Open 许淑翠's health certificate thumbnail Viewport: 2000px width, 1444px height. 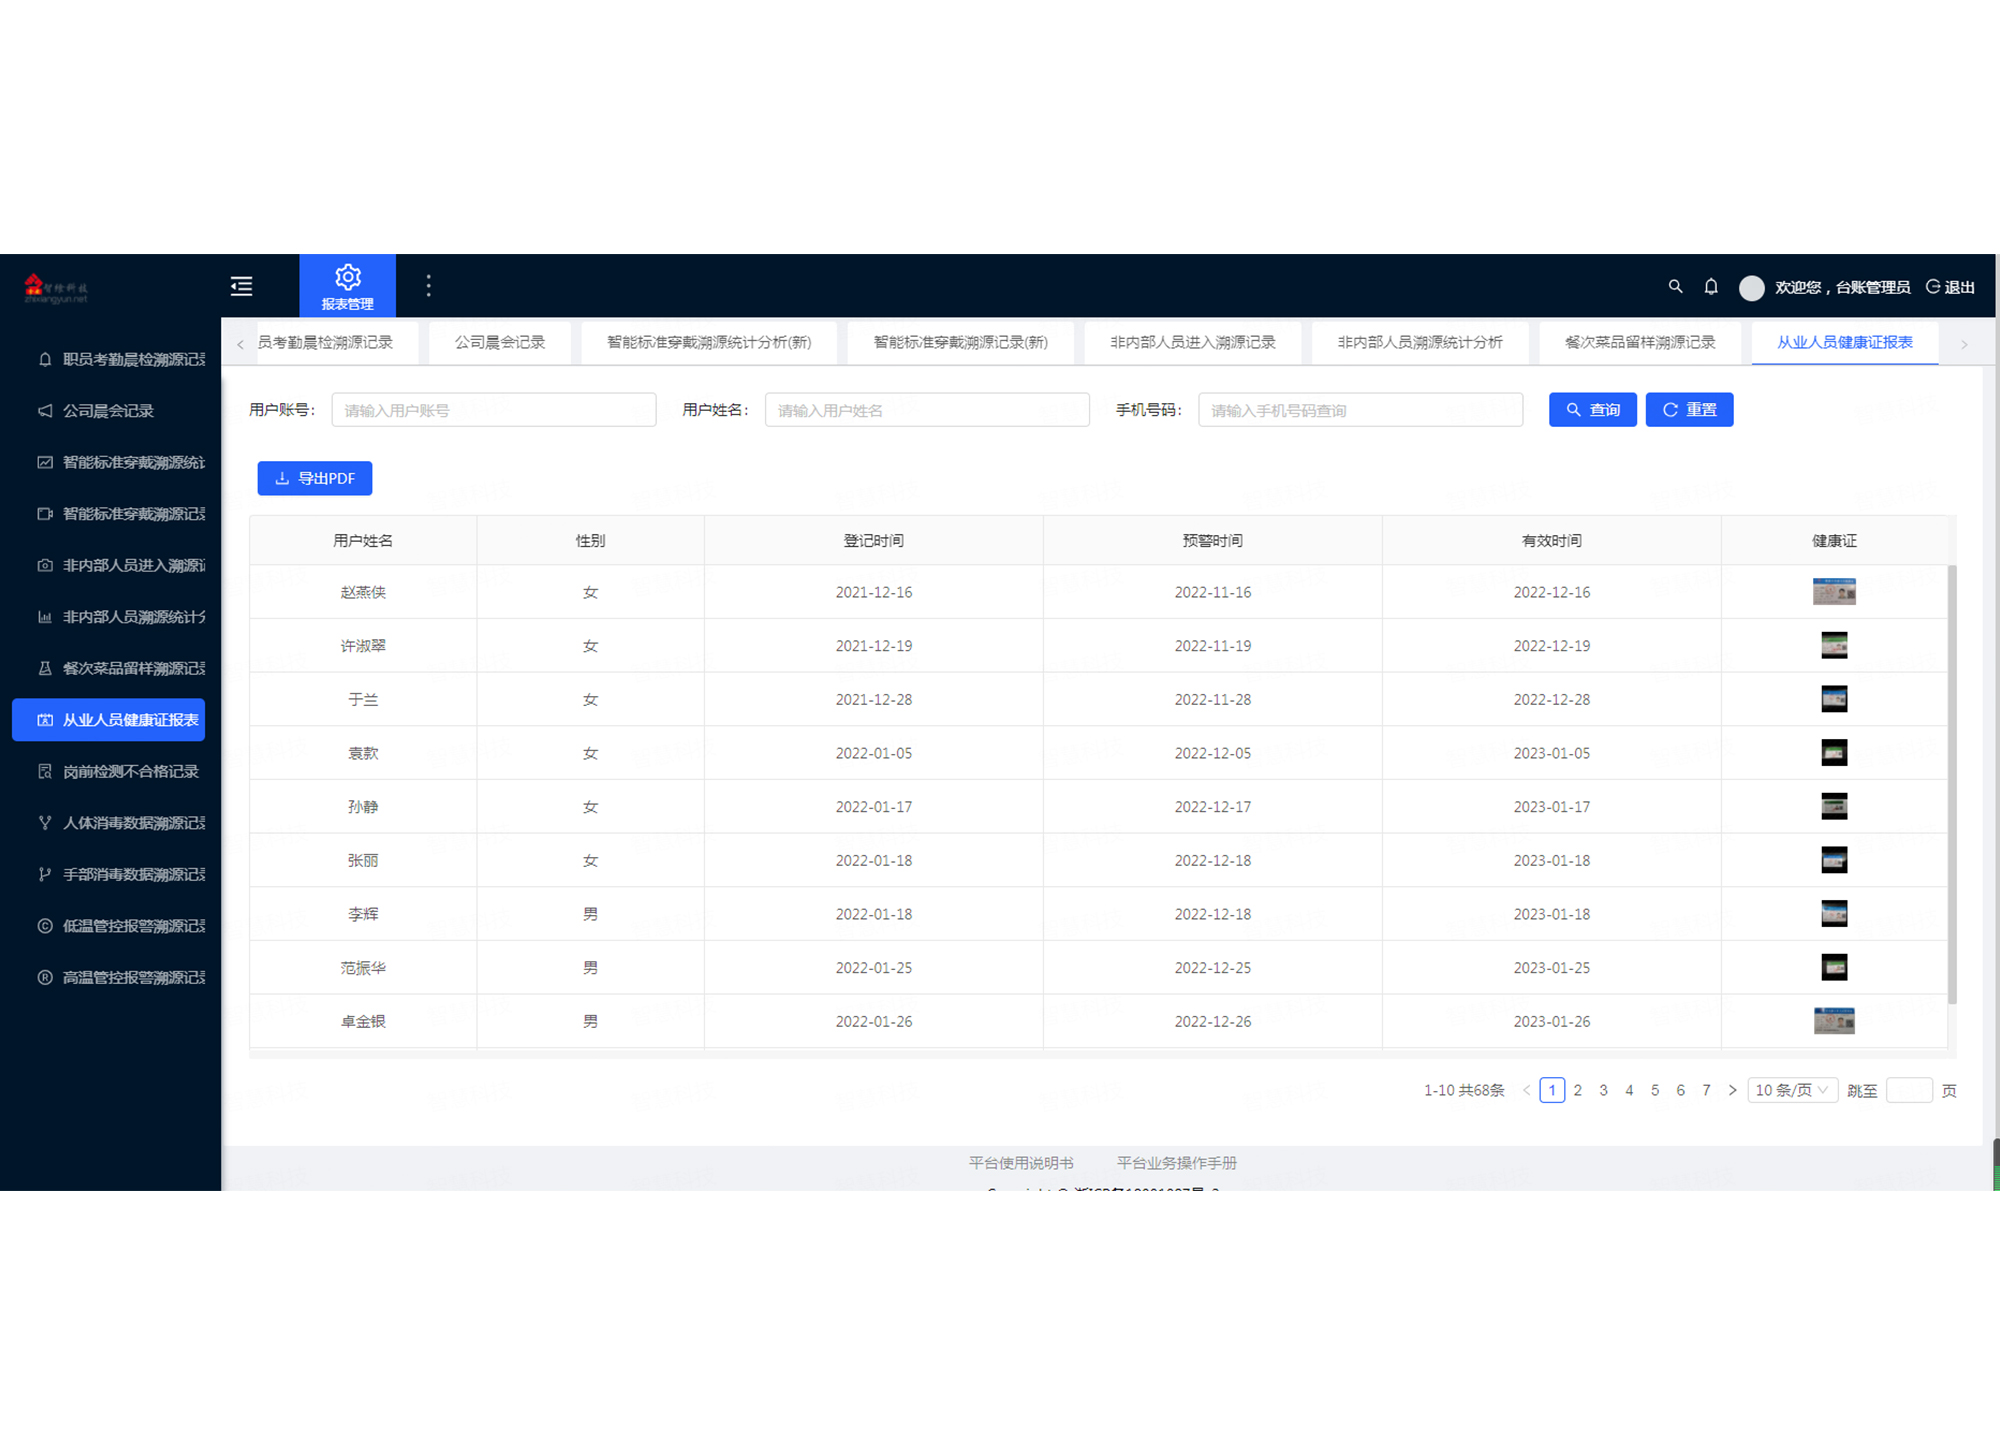[1834, 646]
